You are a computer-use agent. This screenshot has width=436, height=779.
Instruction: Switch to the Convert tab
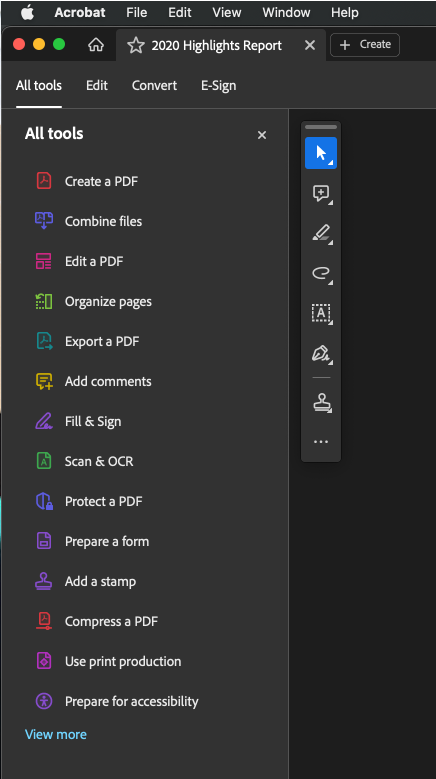[x=154, y=85]
